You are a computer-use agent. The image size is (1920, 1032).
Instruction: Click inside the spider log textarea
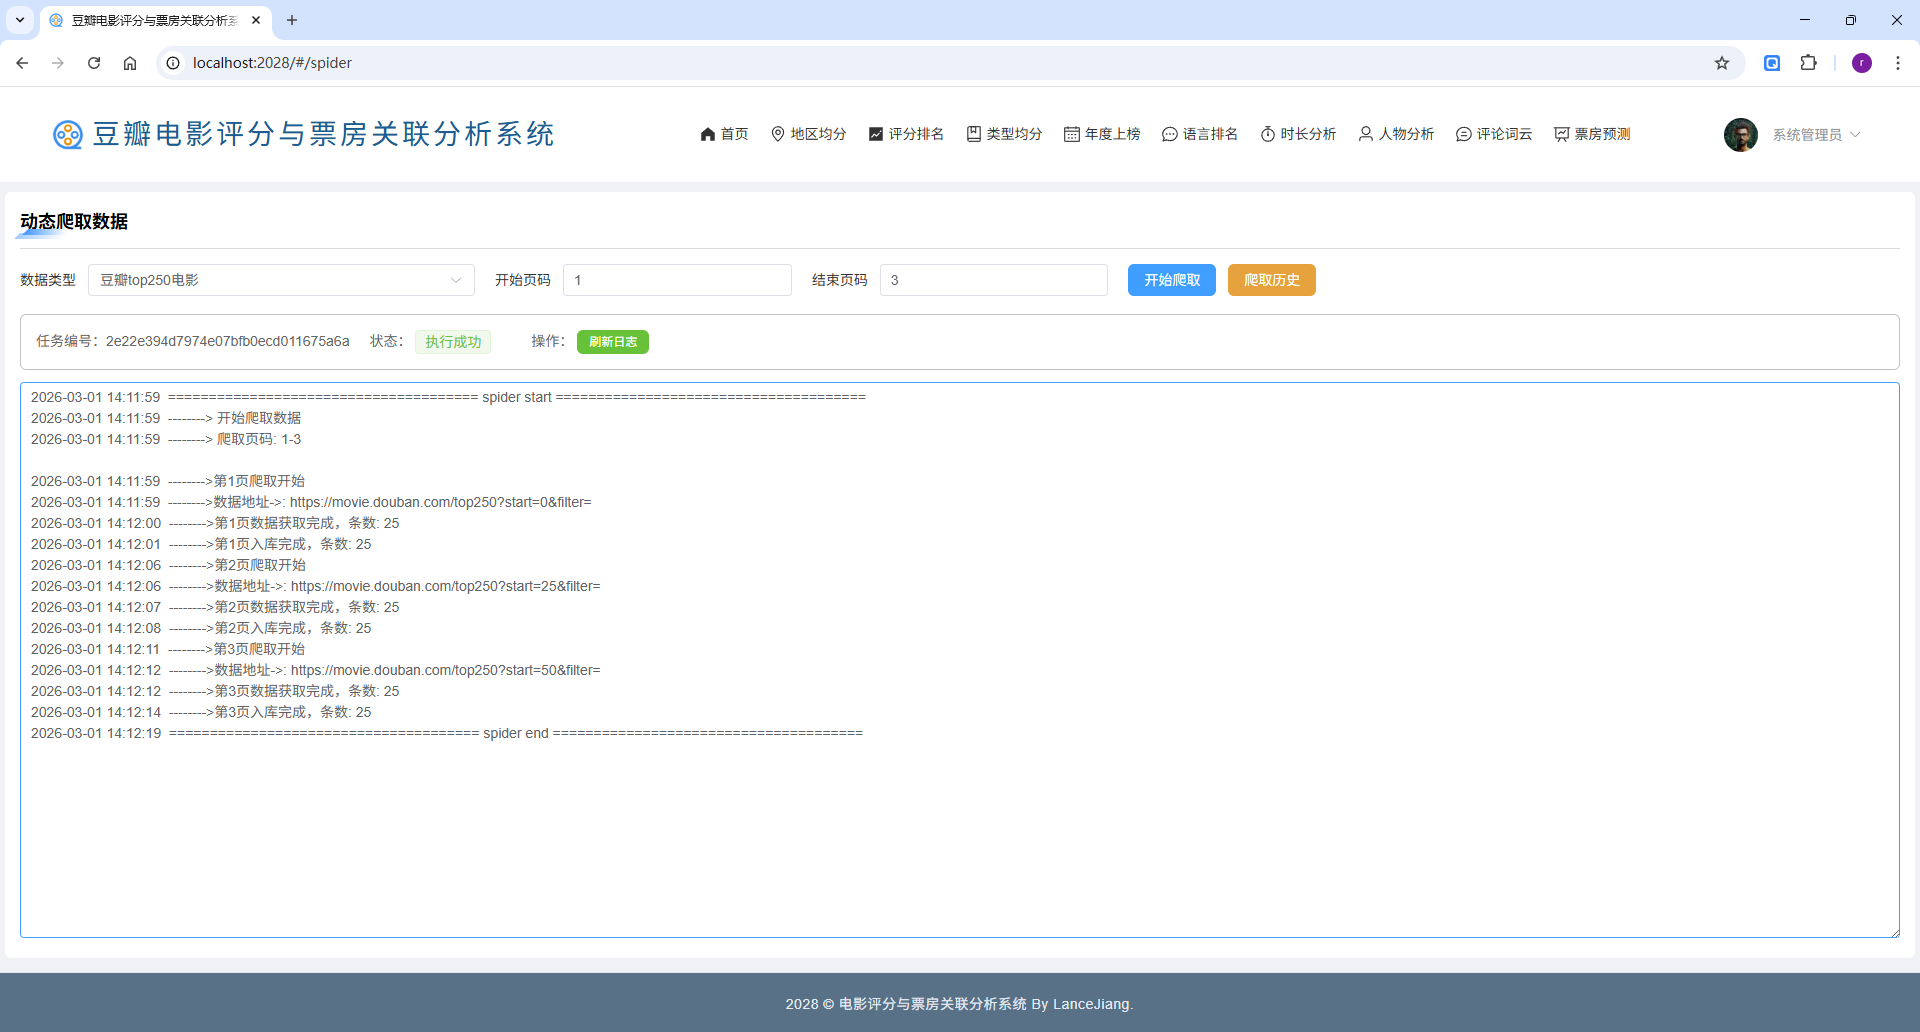click(x=960, y=660)
